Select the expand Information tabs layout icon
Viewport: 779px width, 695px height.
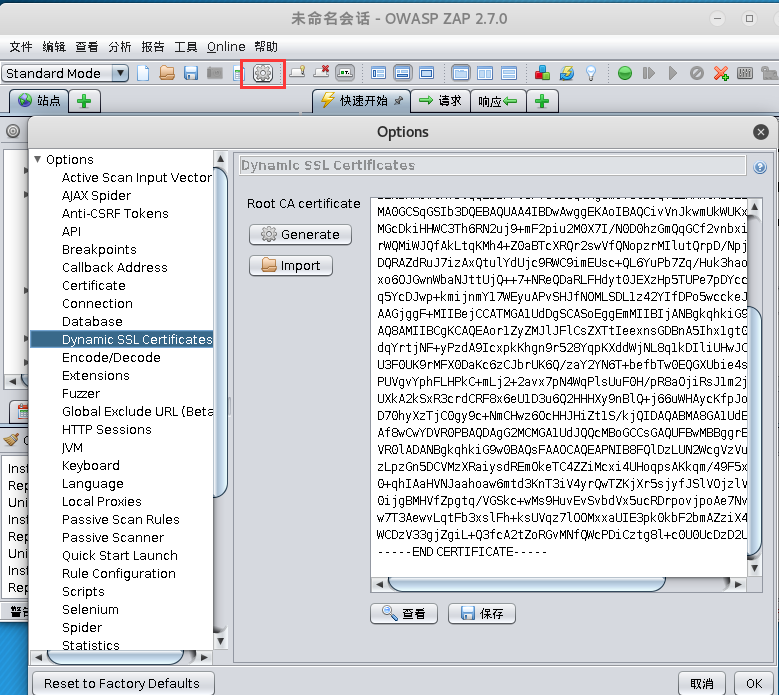coord(402,74)
